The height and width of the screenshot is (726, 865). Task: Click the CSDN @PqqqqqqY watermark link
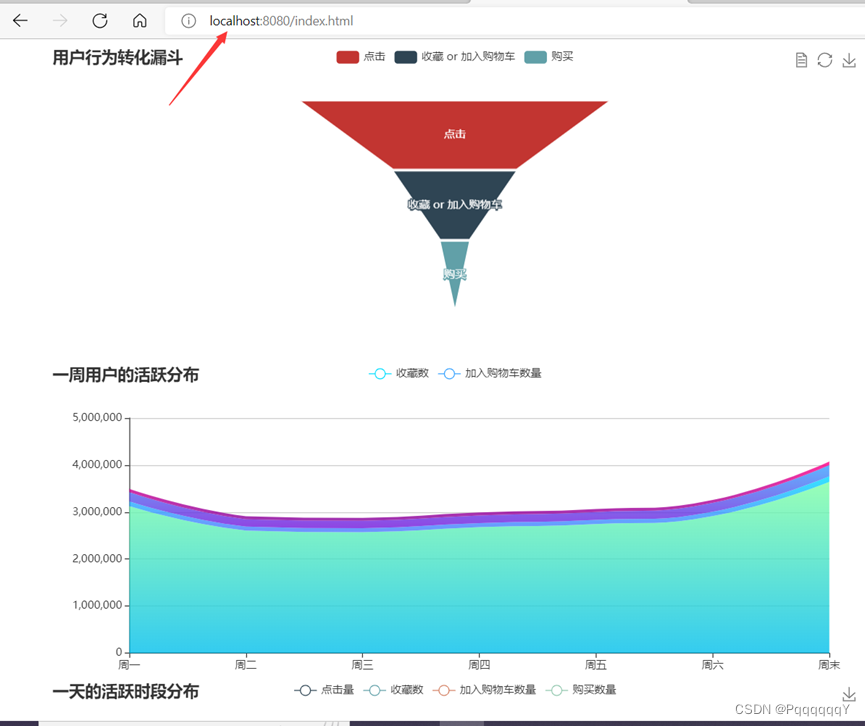[x=790, y=710]
